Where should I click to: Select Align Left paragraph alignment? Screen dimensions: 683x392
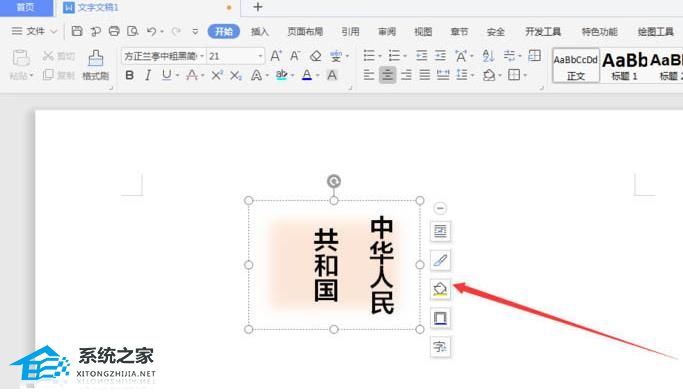click(x=369, y=75)
